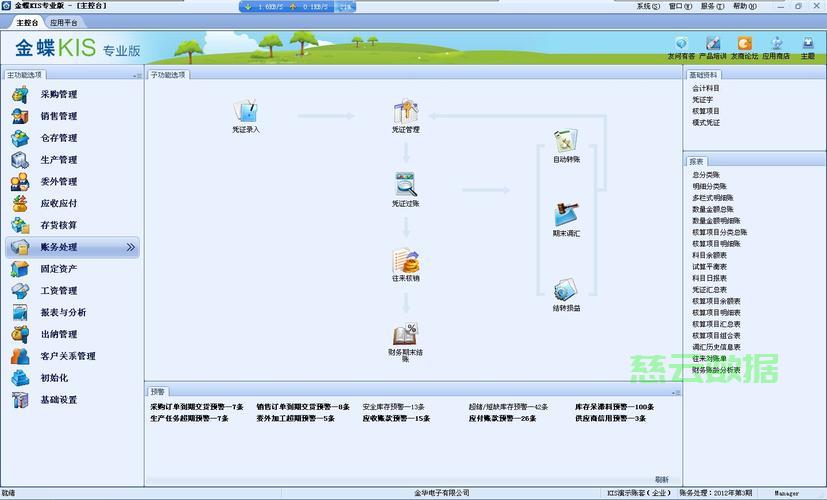Open 试算平衡表 report
The image size is (827, 500).
709,267
